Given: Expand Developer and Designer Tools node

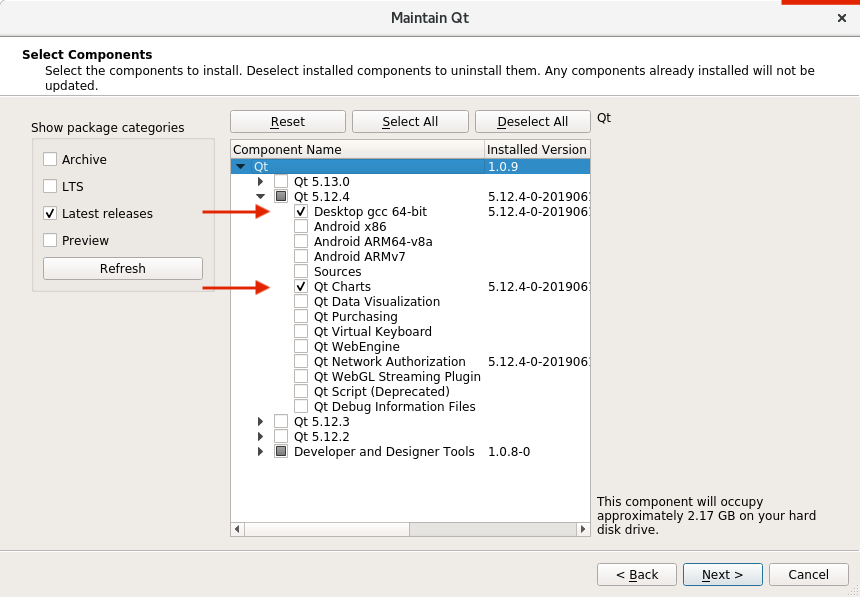Looking at the screenshot, I should [261, 451].
